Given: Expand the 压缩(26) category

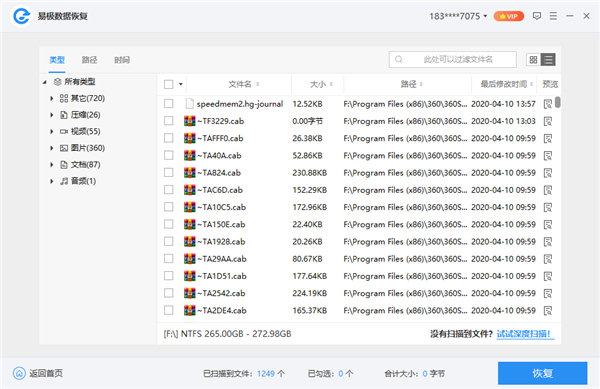Looking at the screenshot, I should (x=52, y=115).
